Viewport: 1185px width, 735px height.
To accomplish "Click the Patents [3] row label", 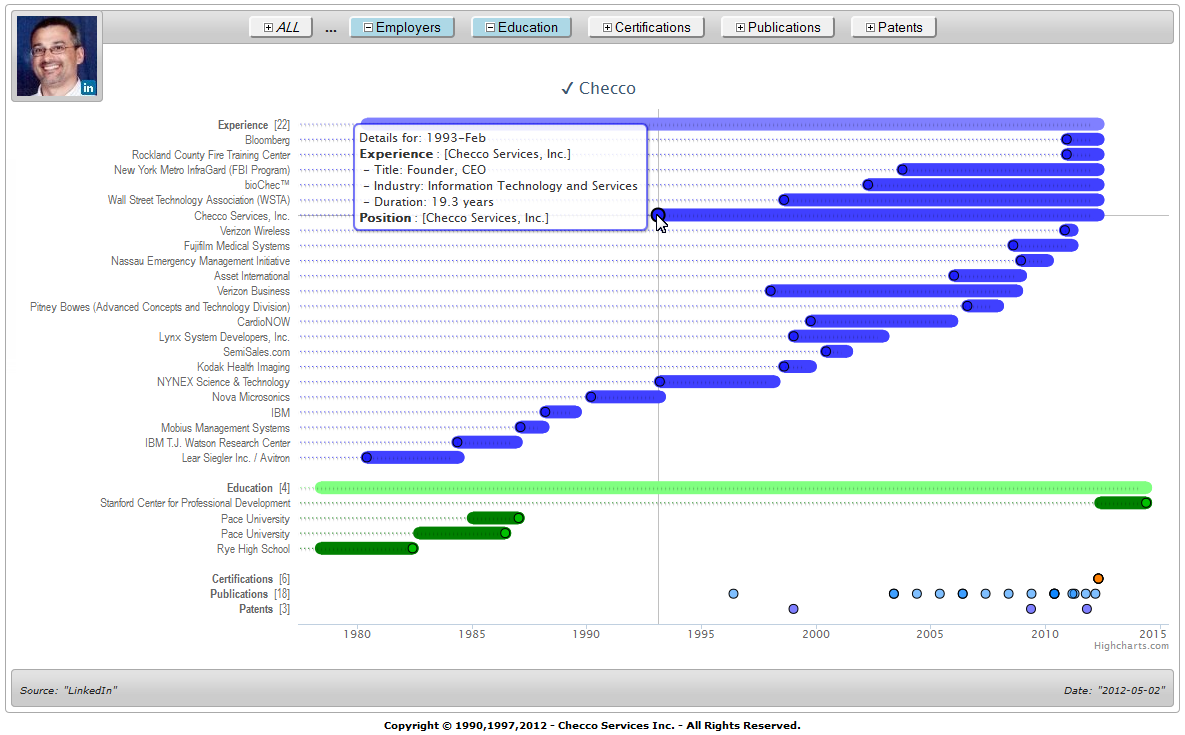I will pyautogui.click(x=264, y=609).
